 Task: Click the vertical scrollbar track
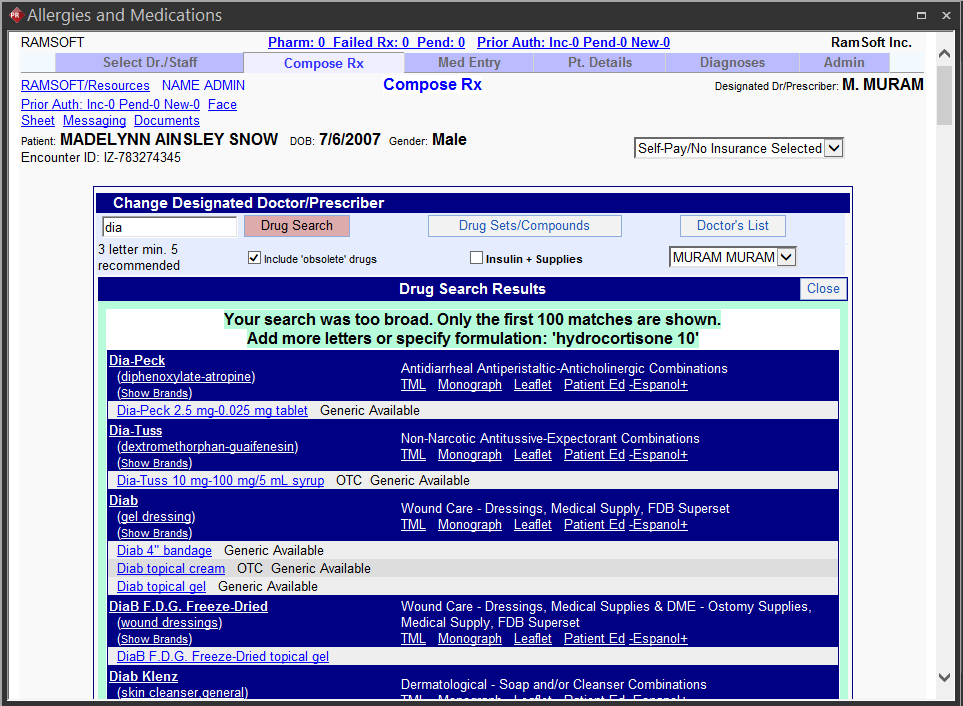[945, 400]
